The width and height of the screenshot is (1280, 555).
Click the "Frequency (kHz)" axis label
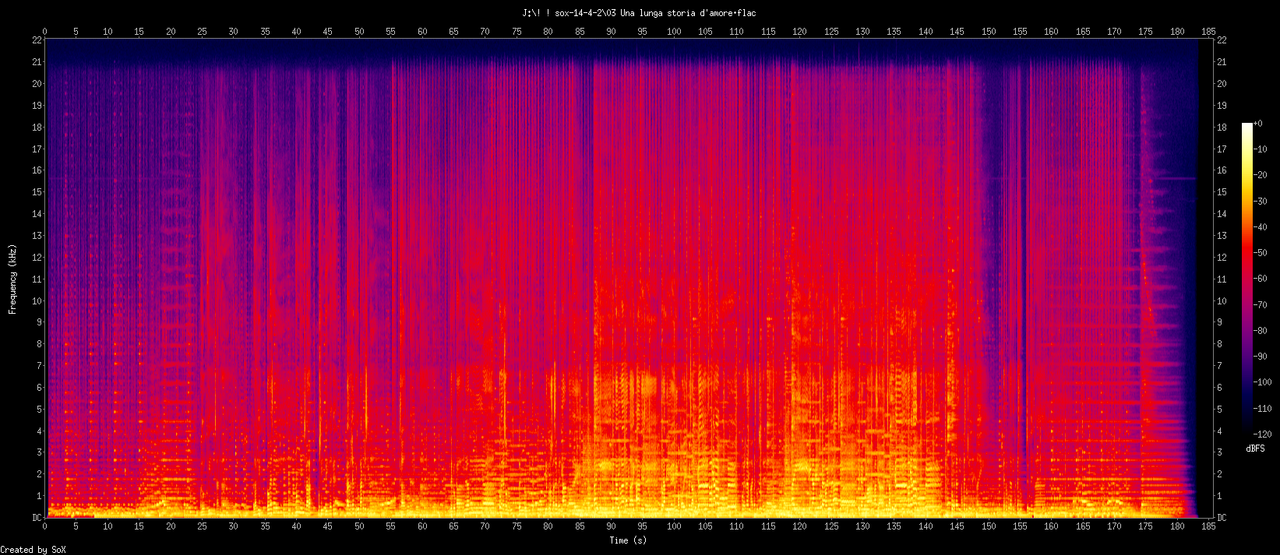[x=13, y=278]
